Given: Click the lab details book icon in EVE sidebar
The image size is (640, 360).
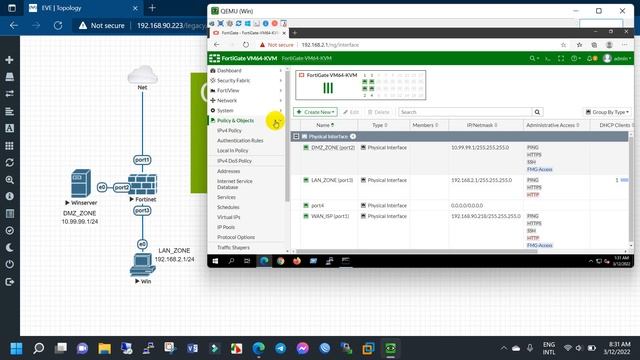Looking at the screenshot, I should [x=9, y=213].
